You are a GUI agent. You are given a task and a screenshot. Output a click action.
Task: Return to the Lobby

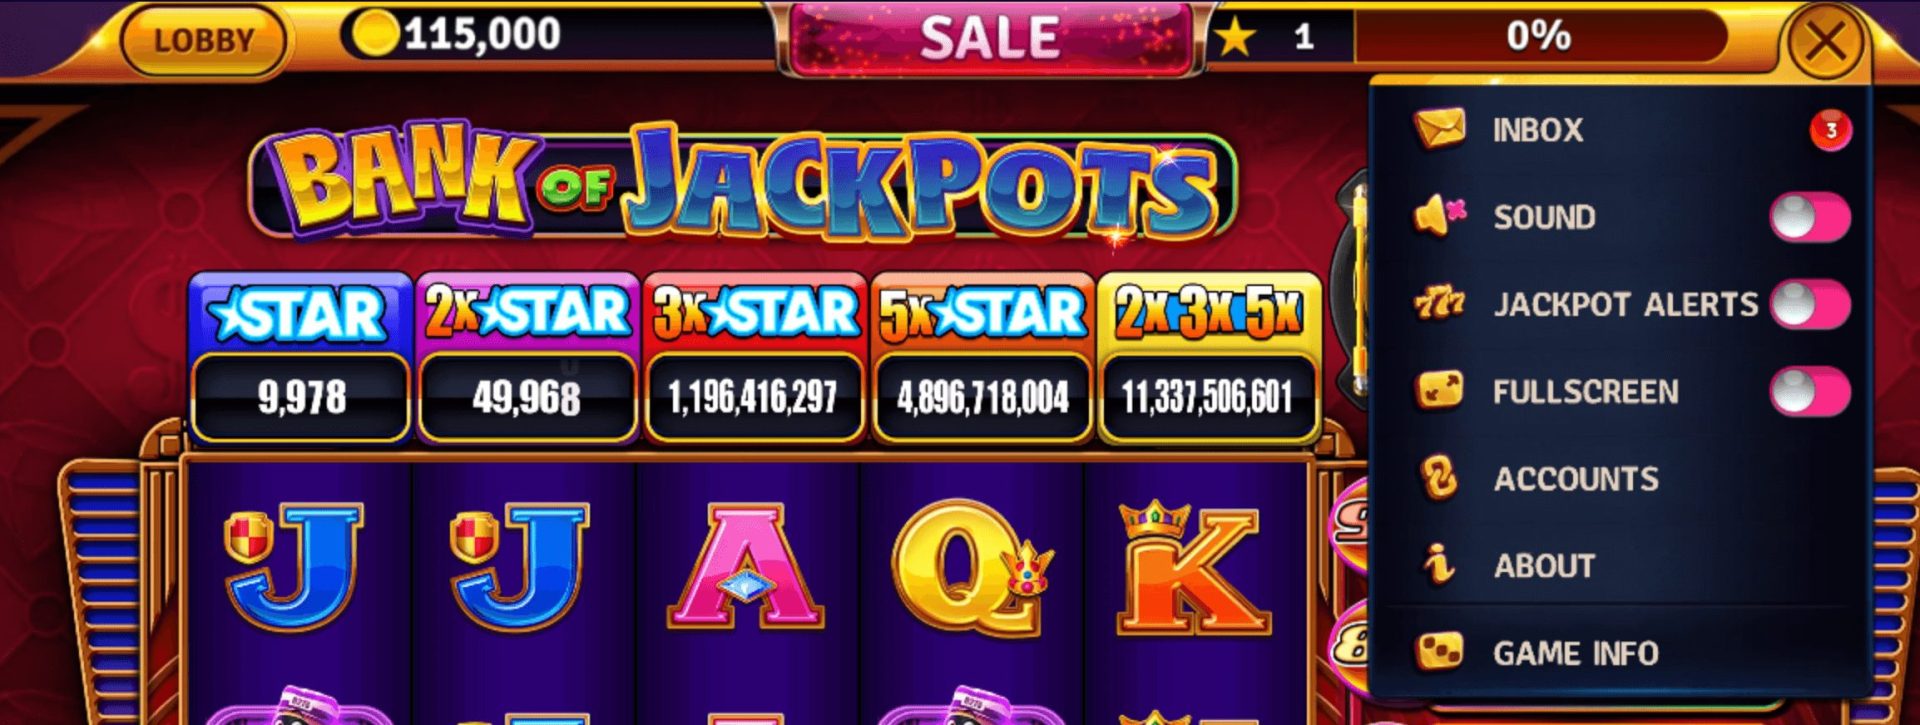(x=203, y=40)
